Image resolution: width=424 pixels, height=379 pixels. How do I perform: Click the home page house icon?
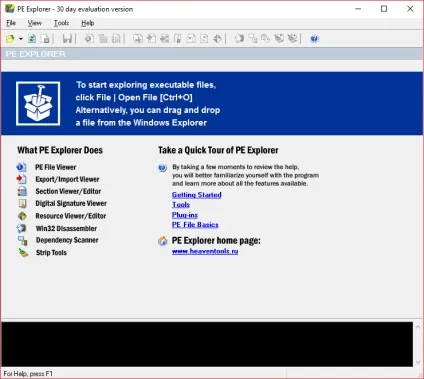click(163, 241)
